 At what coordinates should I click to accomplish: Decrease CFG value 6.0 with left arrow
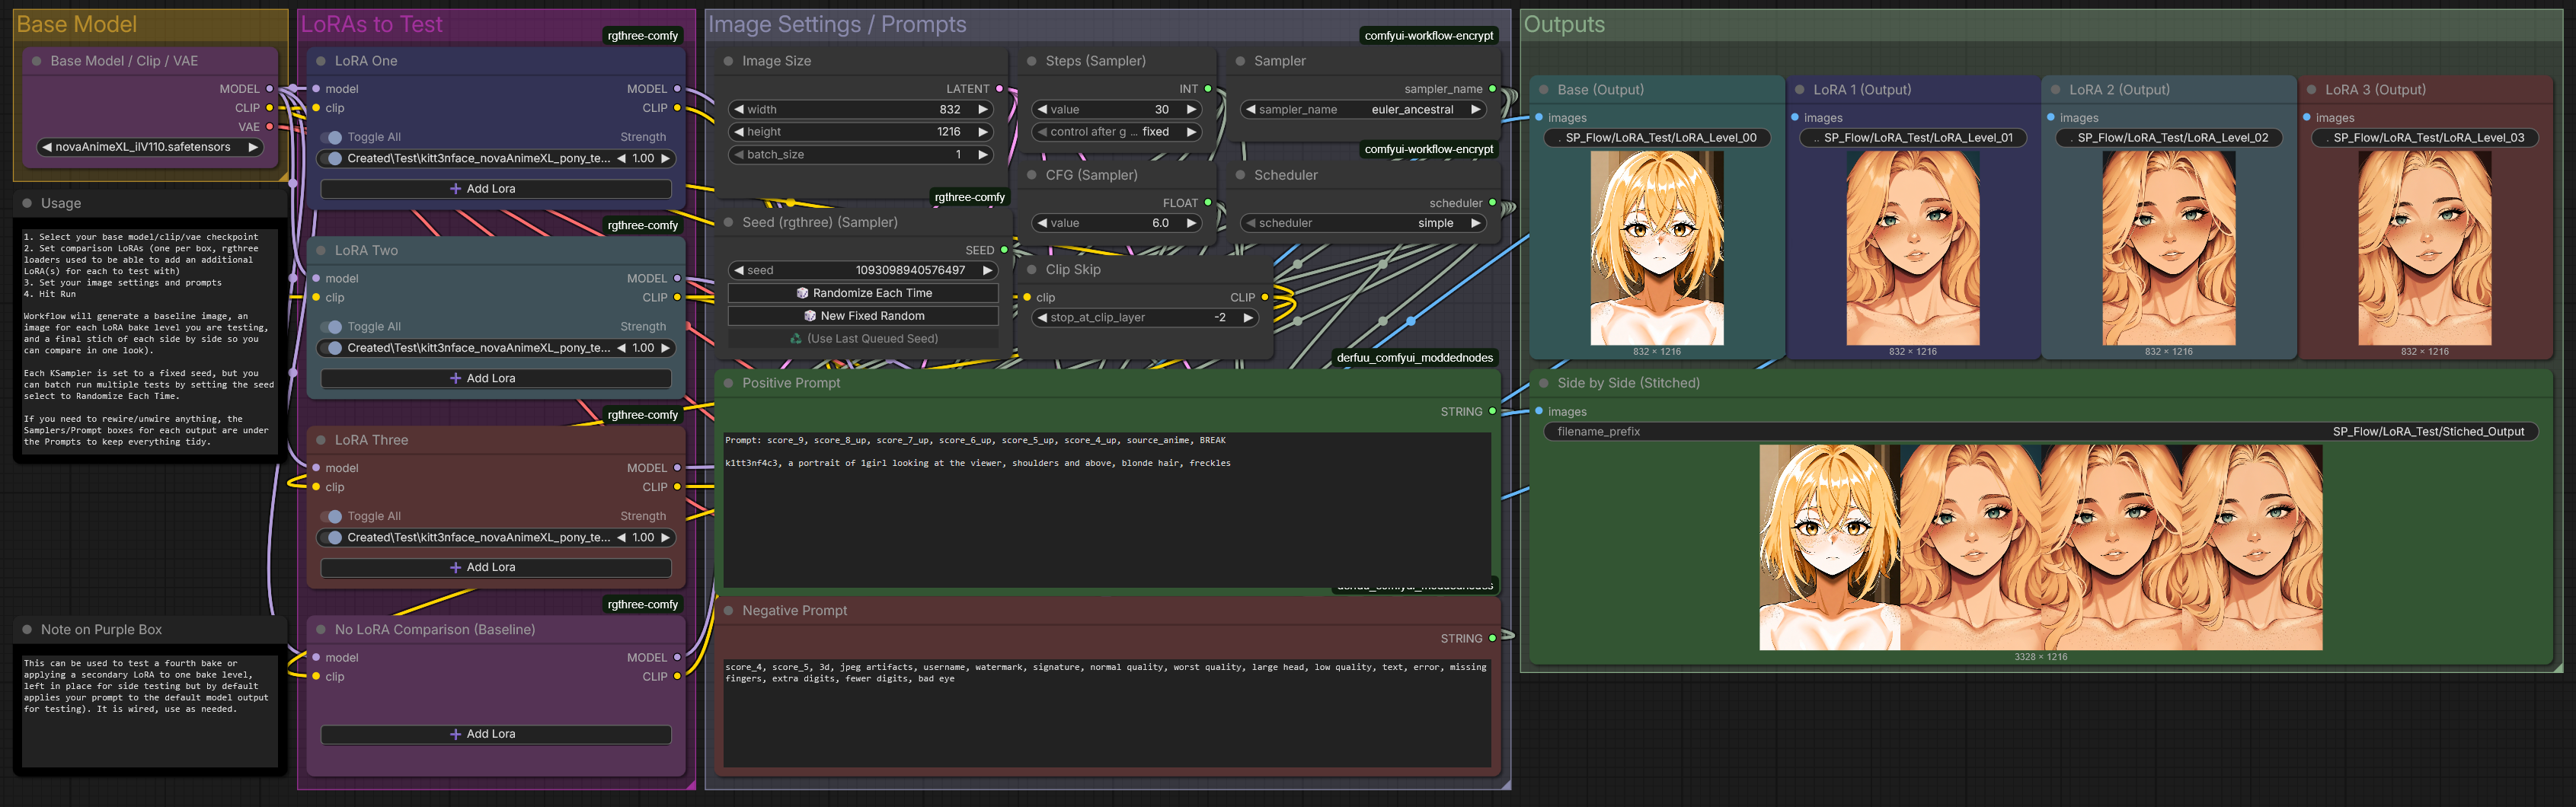pos(1042,223)
